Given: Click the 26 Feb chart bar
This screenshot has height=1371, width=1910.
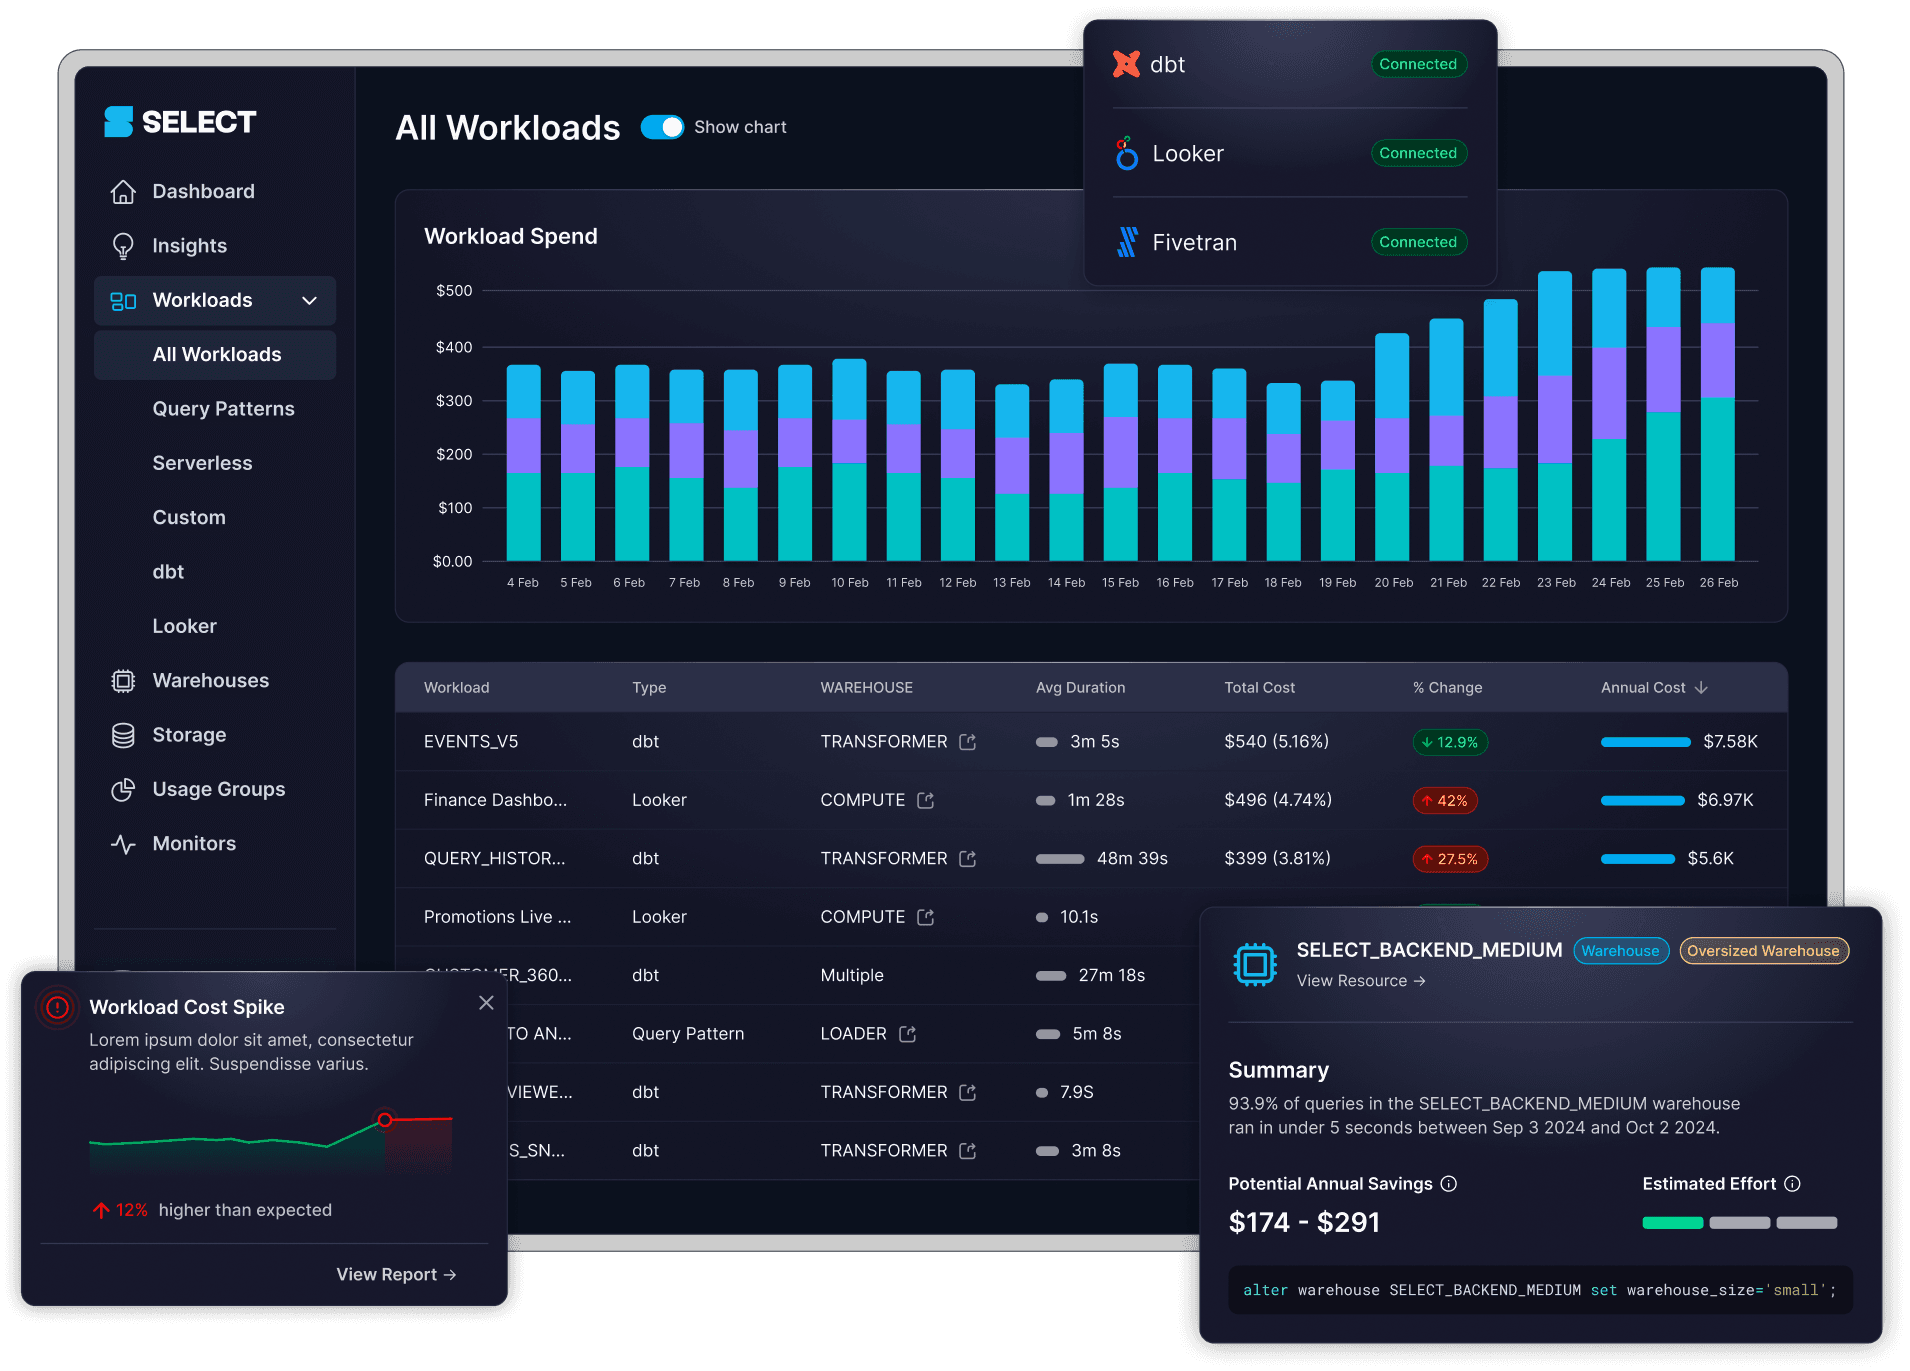Looking at the screenshot, I should pos(1717,414).
